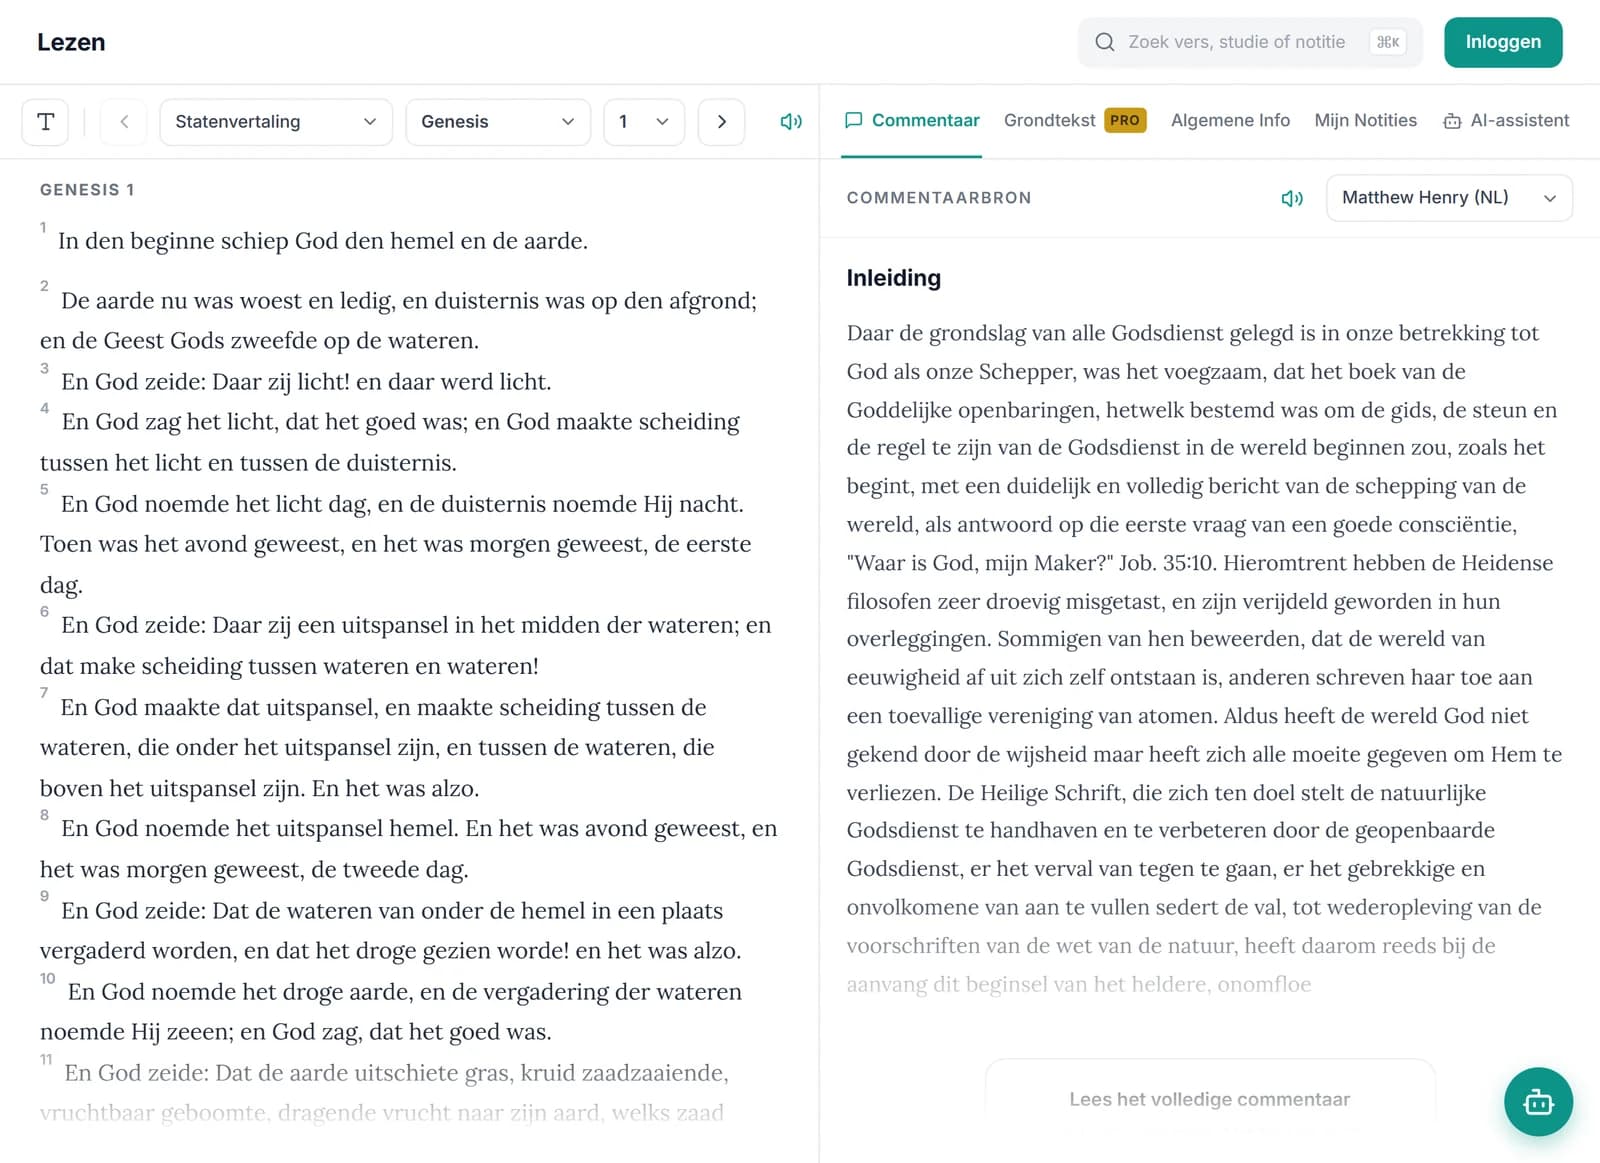Switch to the Algemene Info tab
1600x1163 pixels.
point(1230,120)
